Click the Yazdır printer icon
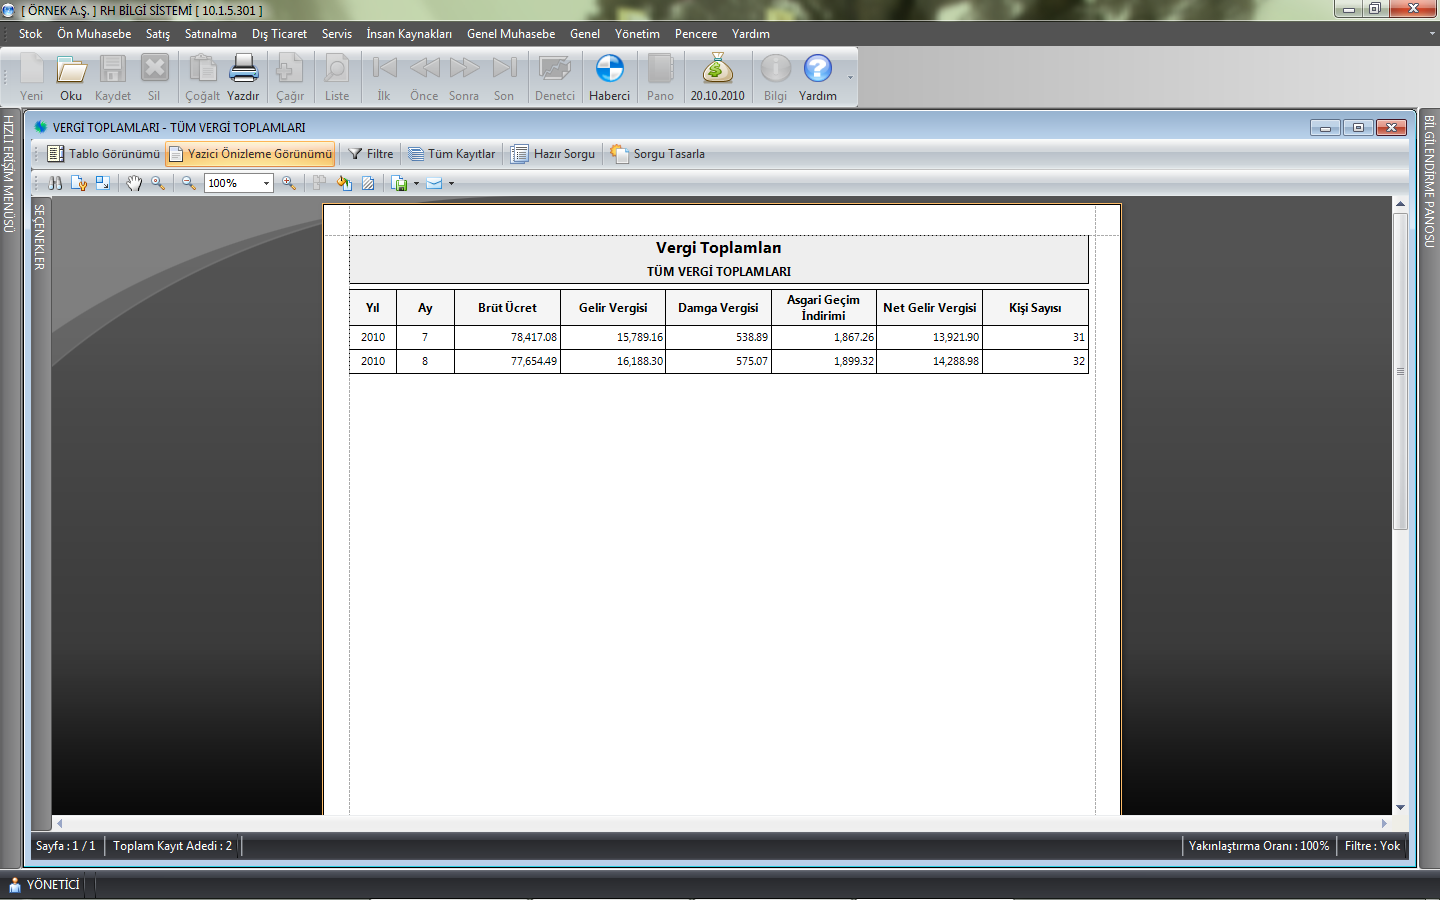 point(243,70)
